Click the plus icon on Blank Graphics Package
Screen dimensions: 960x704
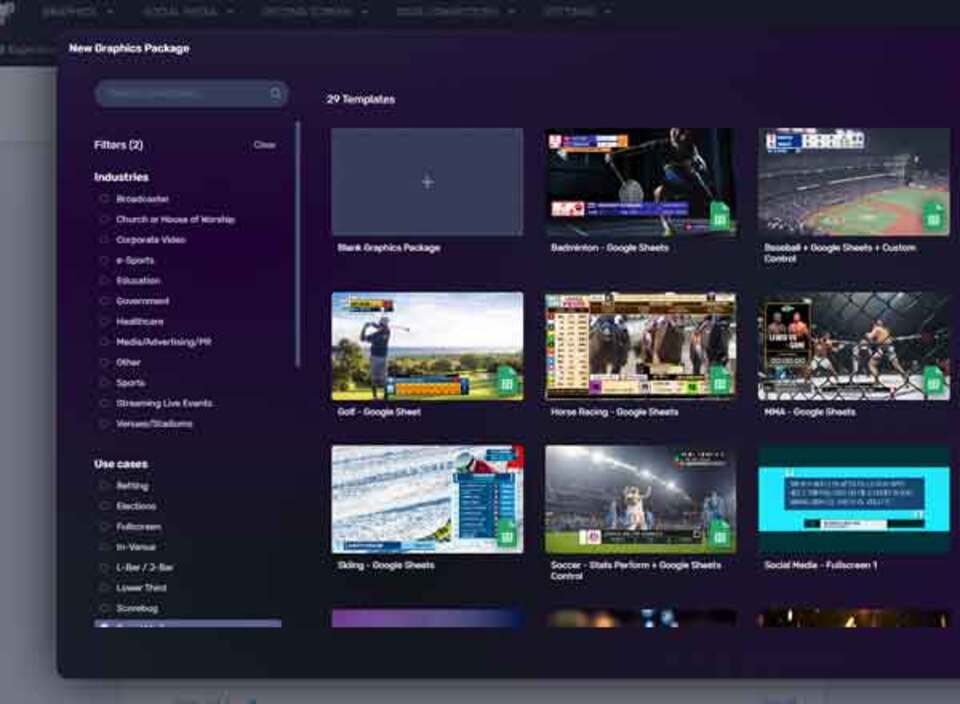427,182
